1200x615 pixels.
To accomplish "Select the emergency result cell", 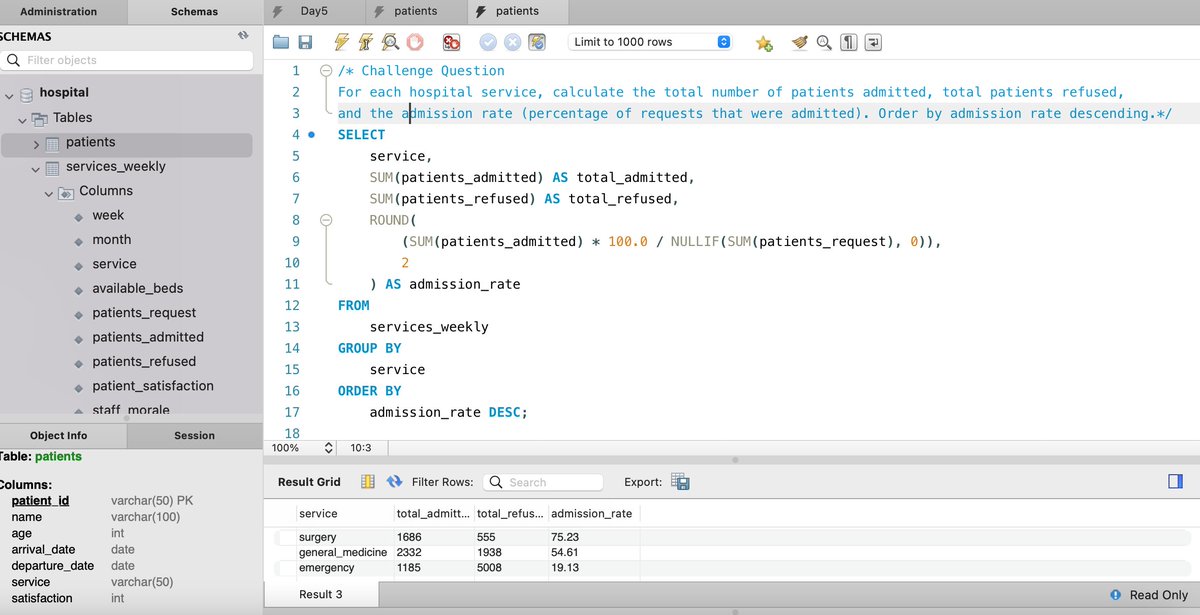I will click(344, 568).
